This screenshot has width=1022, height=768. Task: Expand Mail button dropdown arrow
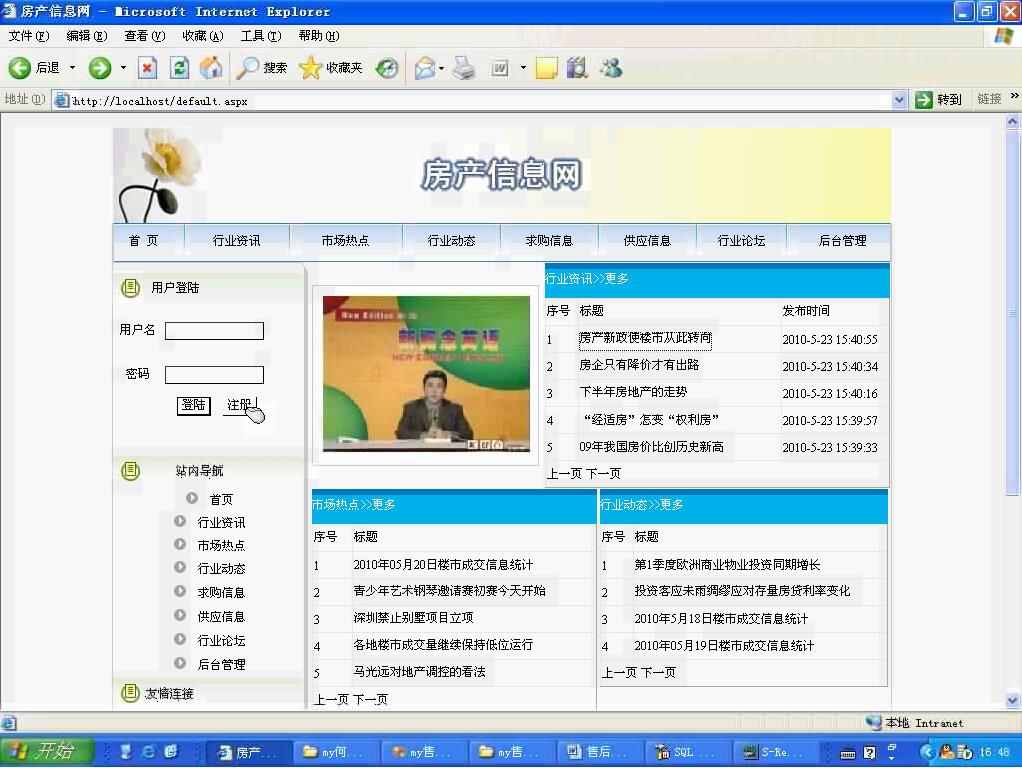tap(442, 68)
